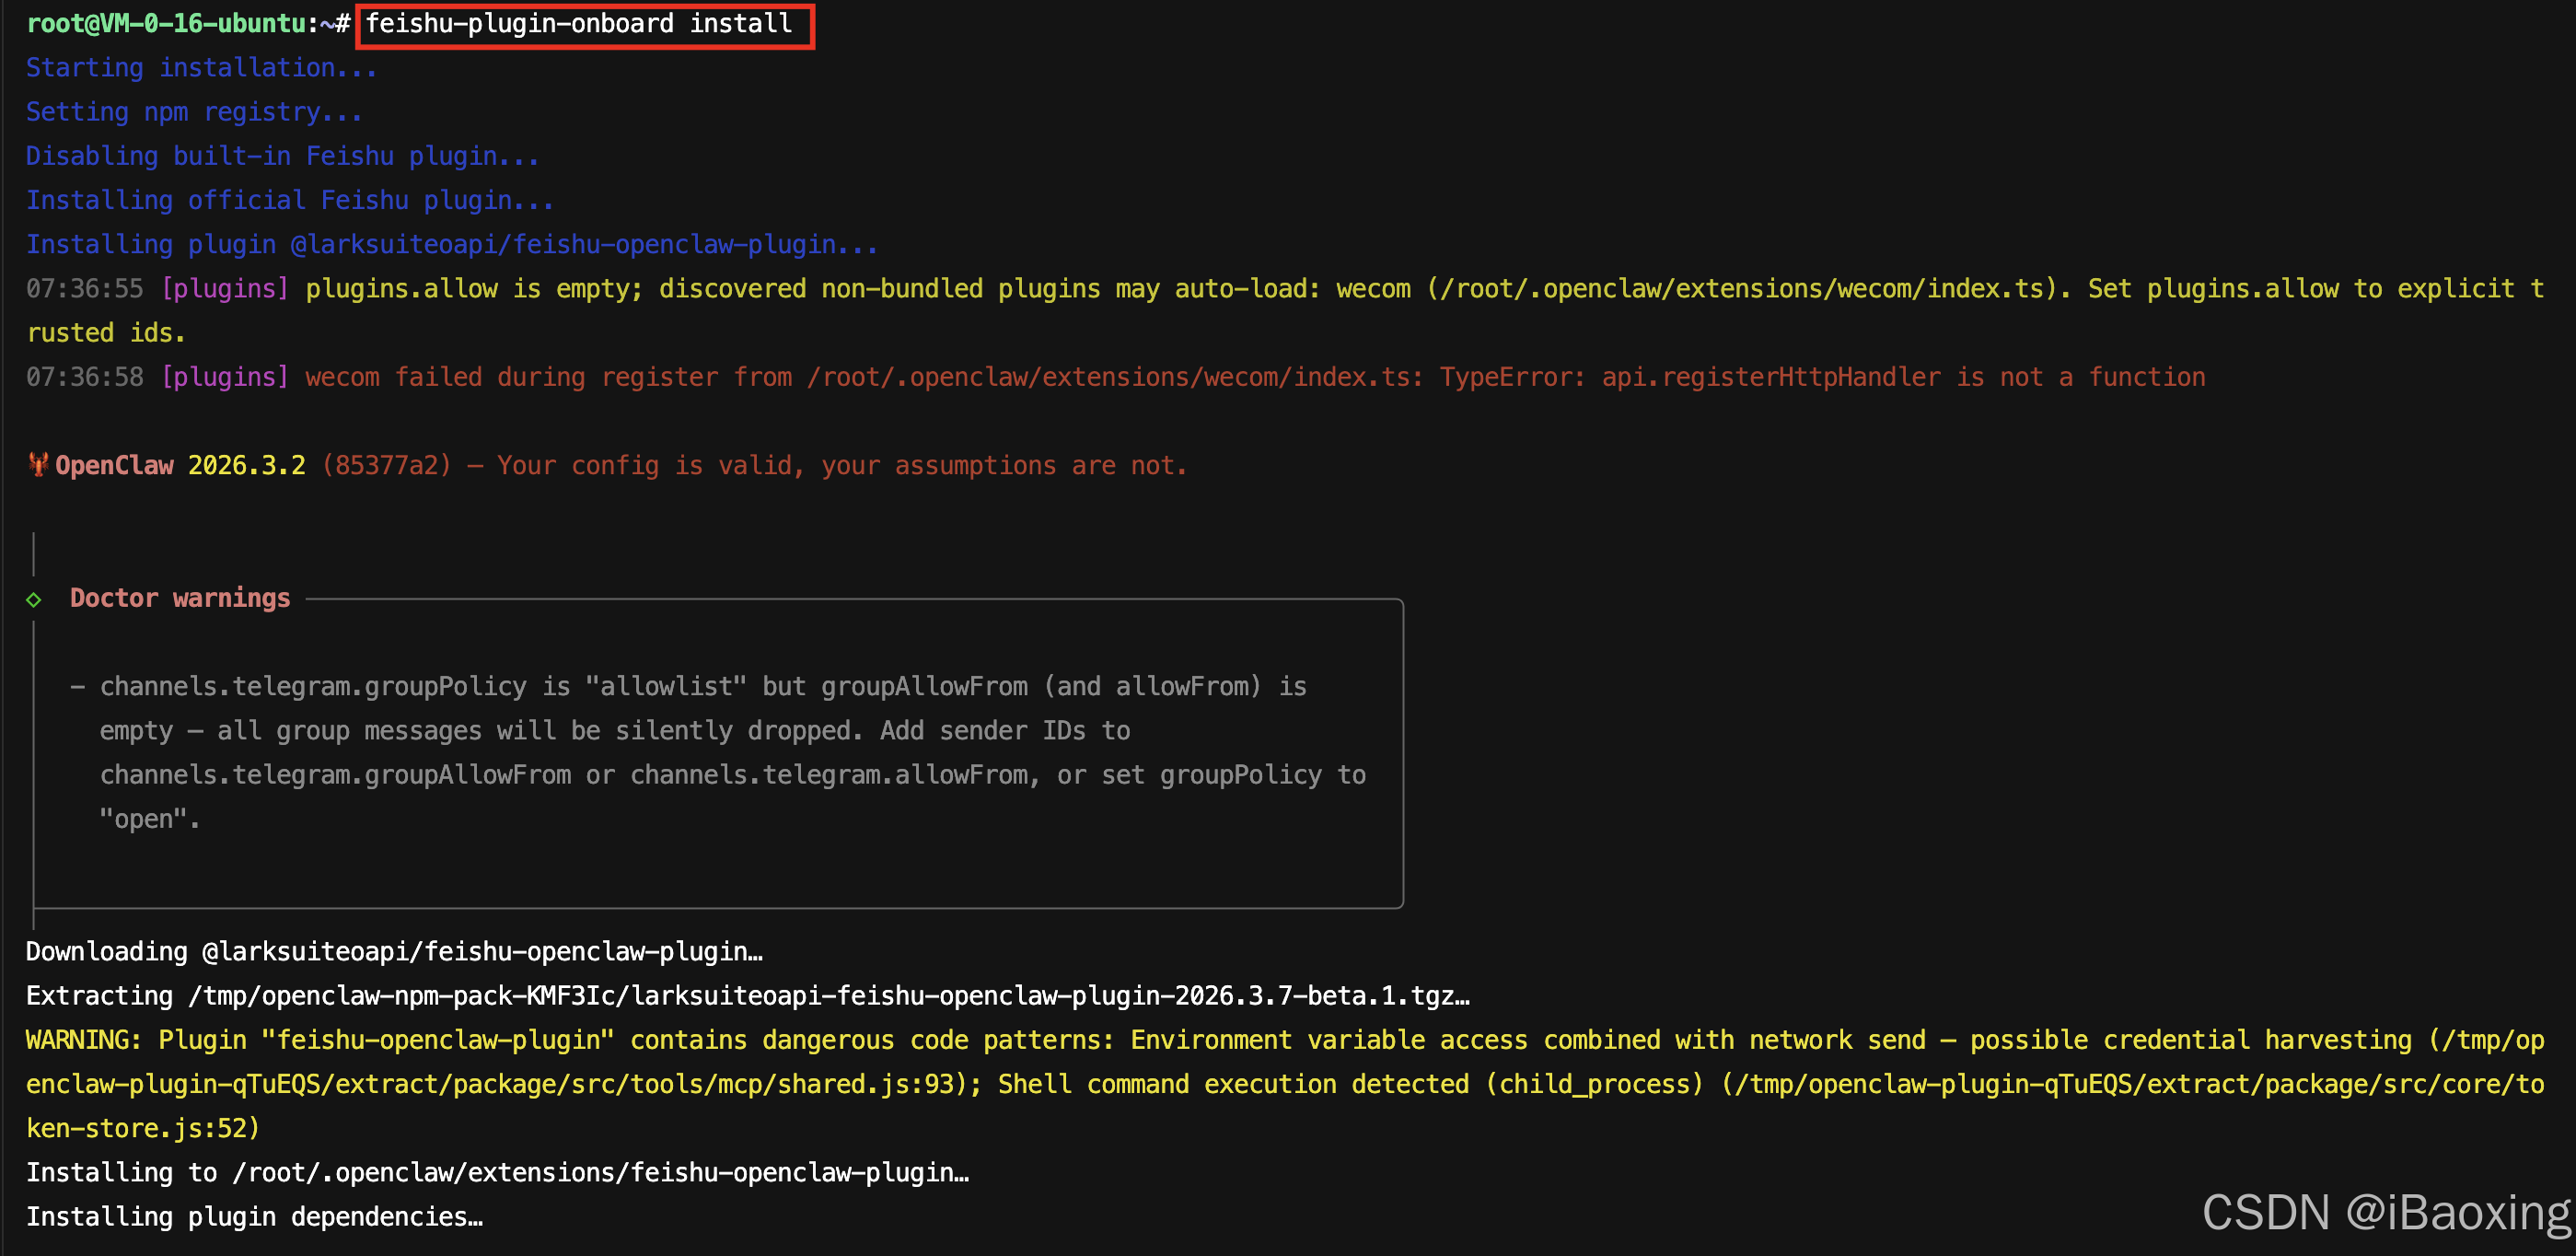
Task: Click the channels.telegram.groupPolicy warning text
Action: 312,686
